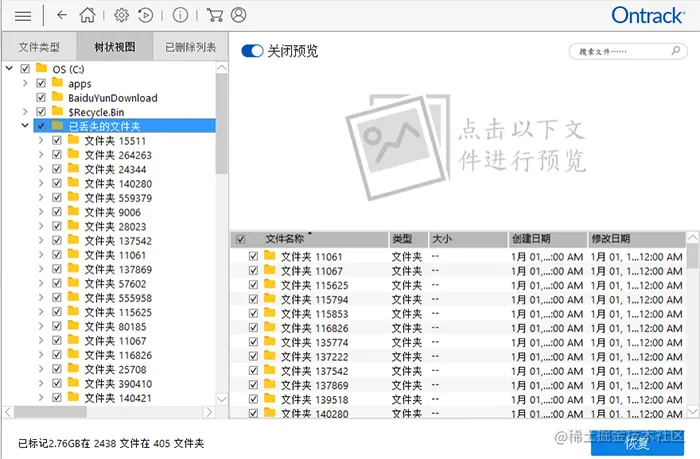
Task: Expand 文件夹 24344 in tree
Action: (41, 169)
